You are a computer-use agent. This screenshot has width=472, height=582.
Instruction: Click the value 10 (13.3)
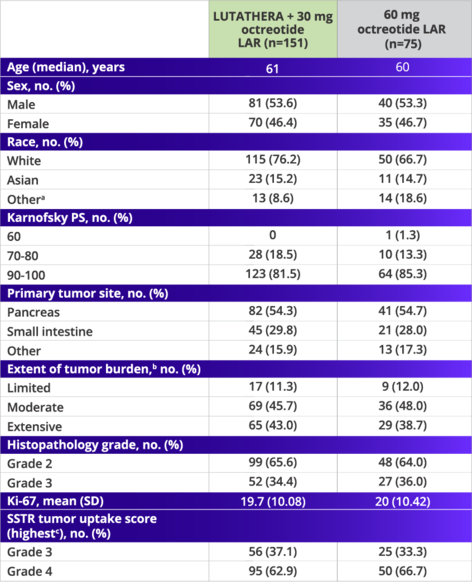click(x=403, y=254)
